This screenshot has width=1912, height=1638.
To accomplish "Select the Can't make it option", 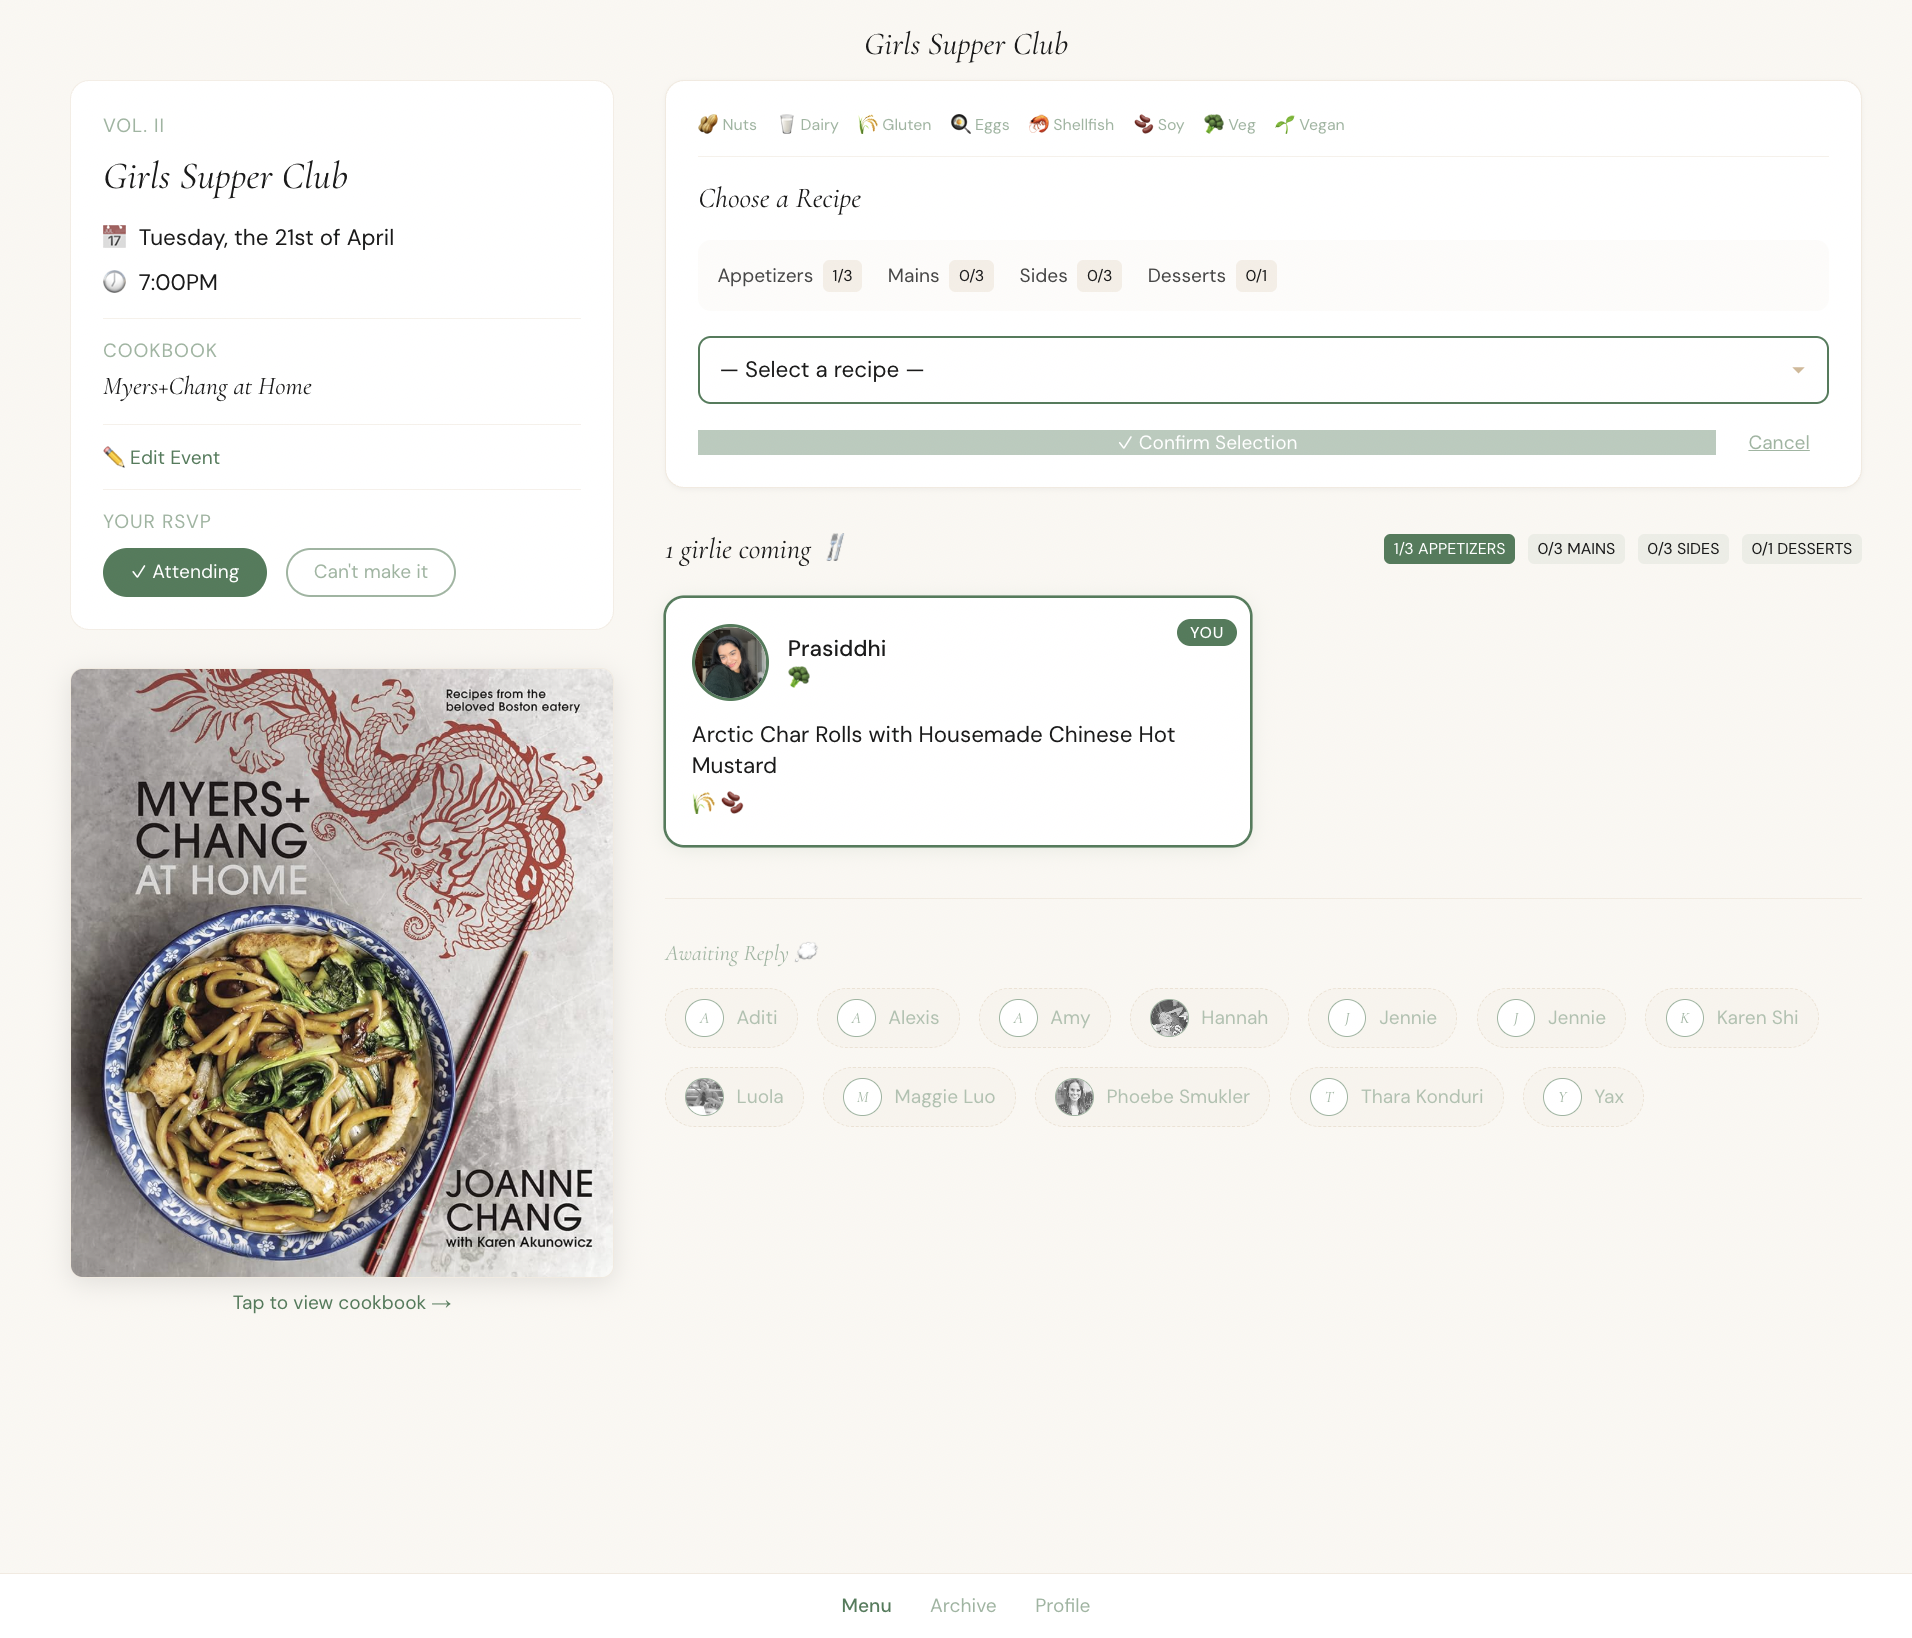I will [371, 572].
